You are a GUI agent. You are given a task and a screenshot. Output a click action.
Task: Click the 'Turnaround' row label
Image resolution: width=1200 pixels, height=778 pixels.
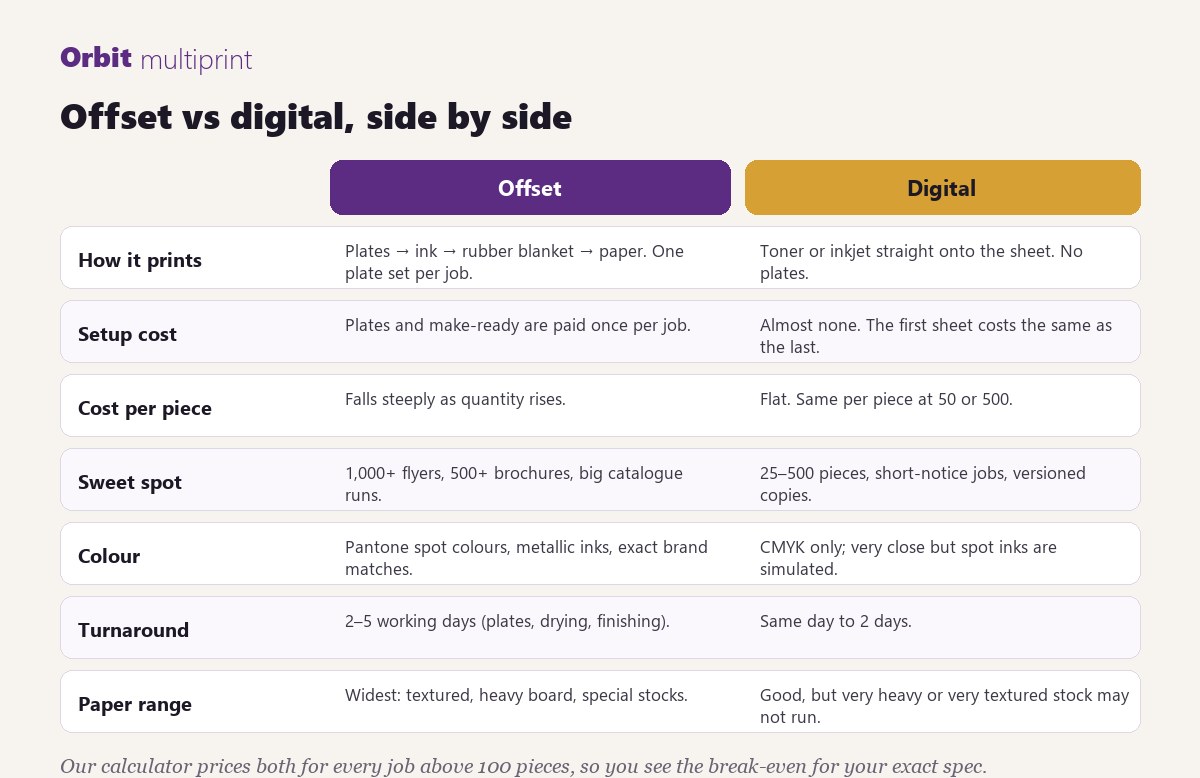[x=133, y=630]
